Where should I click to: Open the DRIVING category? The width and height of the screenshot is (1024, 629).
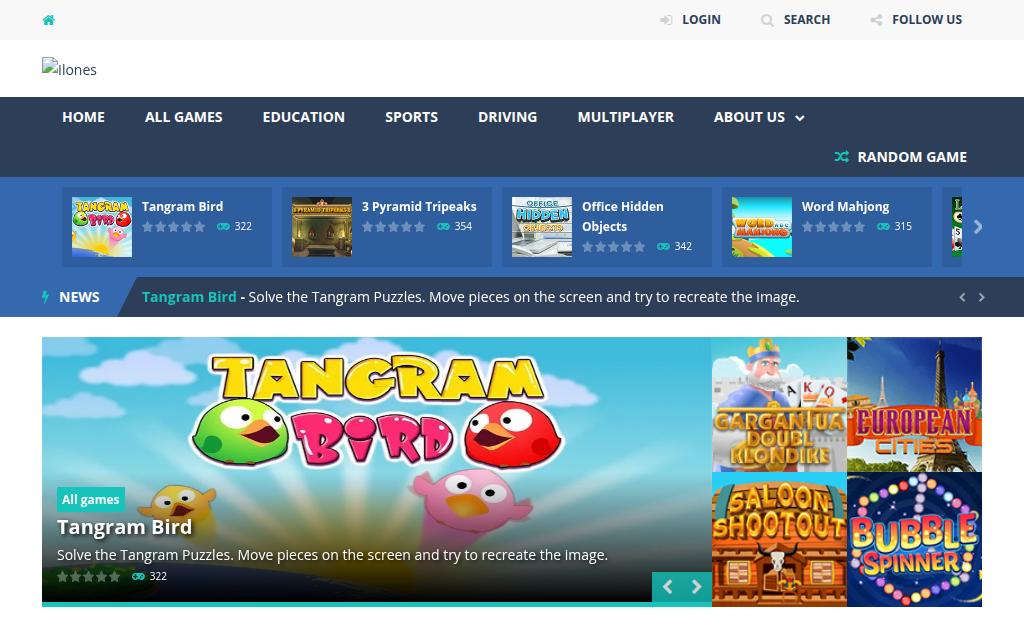pyautogui.click(x=507, y=117)
